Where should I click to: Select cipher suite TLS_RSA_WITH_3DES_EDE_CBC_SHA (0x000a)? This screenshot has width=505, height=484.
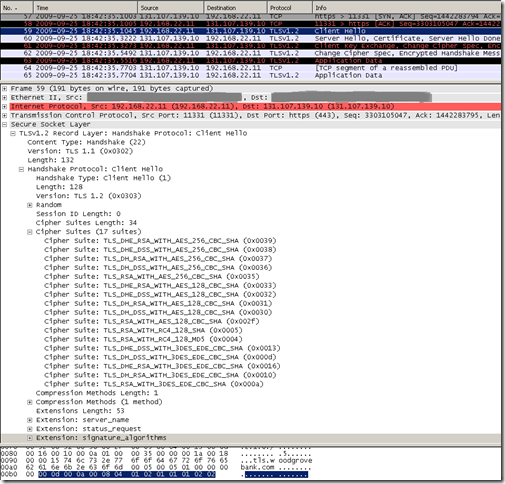point(154,385)
